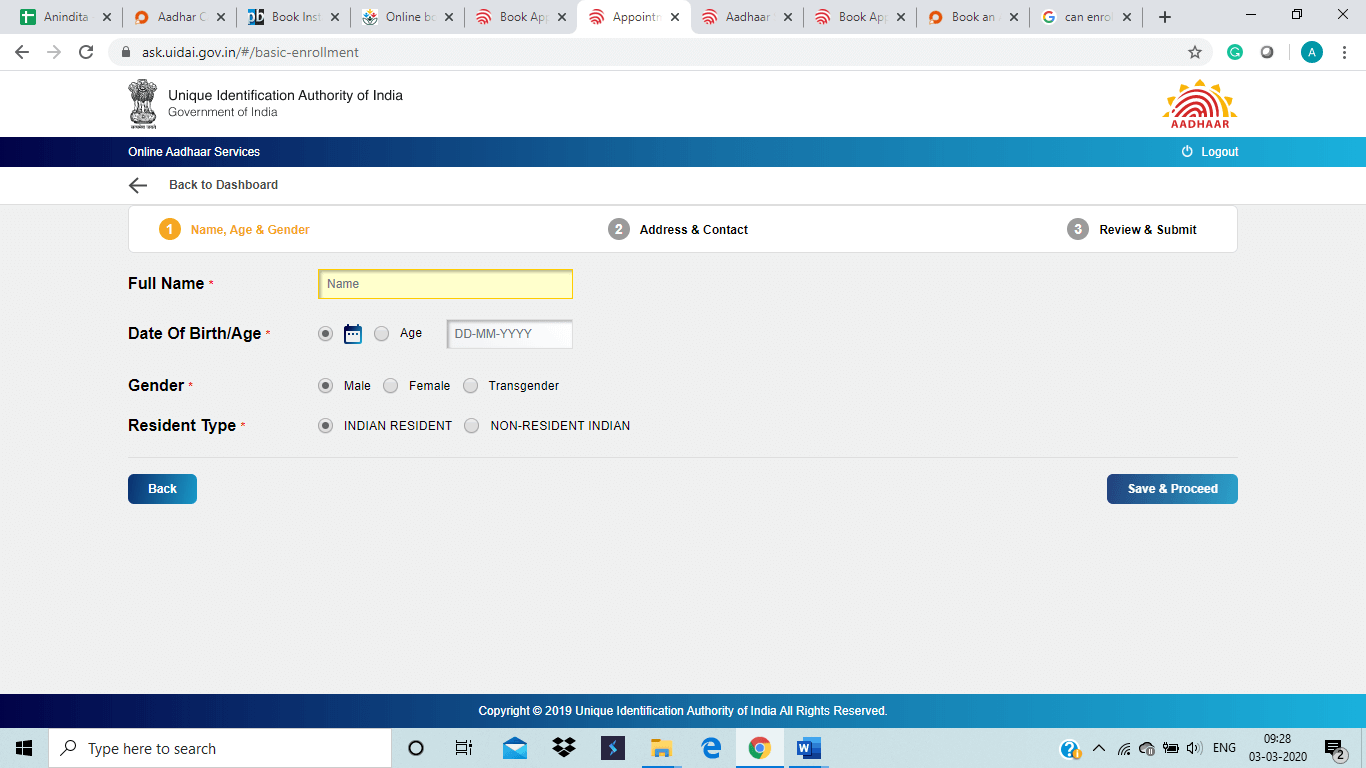Click the Aadhaar logo at top right
Viewport: 1366px width, 768px height.
1199,104
